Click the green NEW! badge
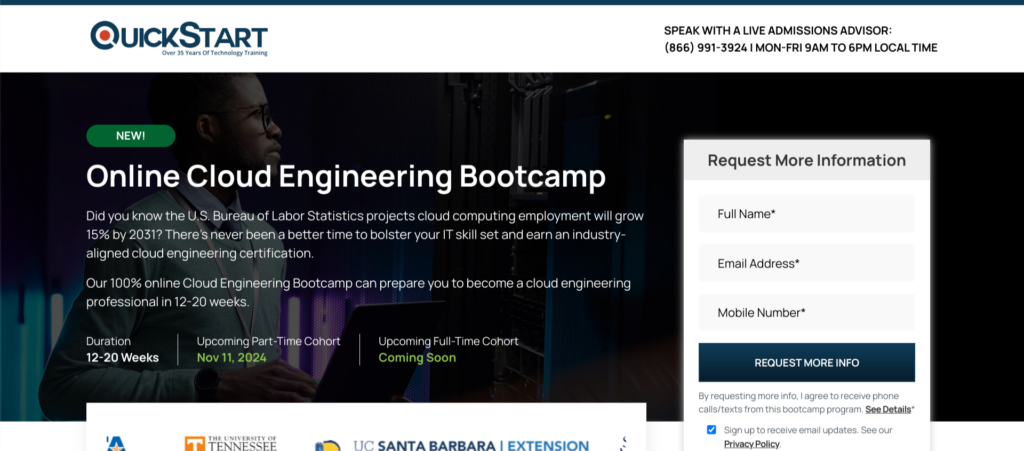This screenshot has width=1024, height=451. [131, 136]
